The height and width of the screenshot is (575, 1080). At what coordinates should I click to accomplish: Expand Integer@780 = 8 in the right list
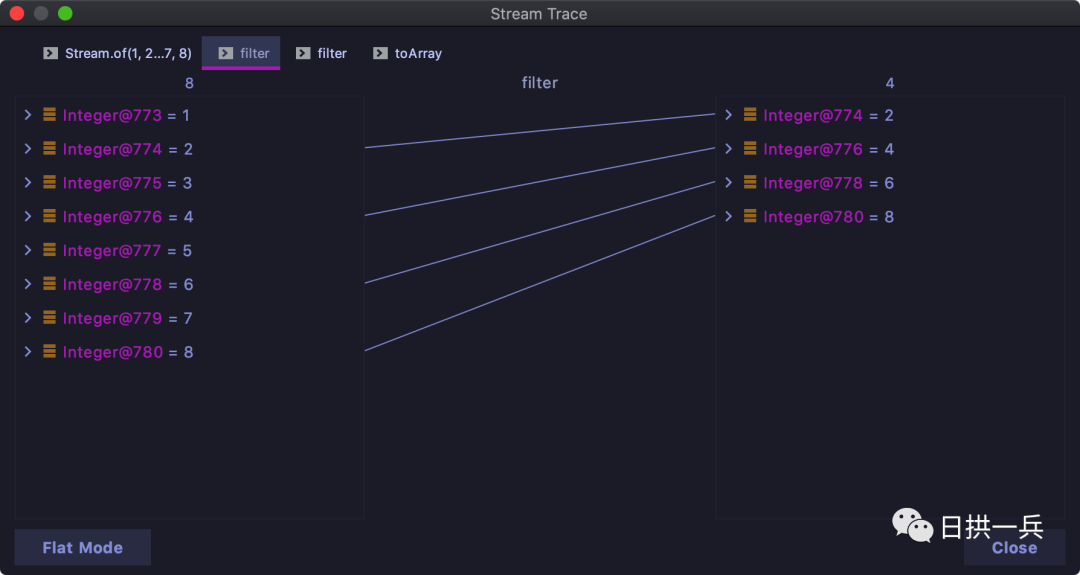pos(728,216)
